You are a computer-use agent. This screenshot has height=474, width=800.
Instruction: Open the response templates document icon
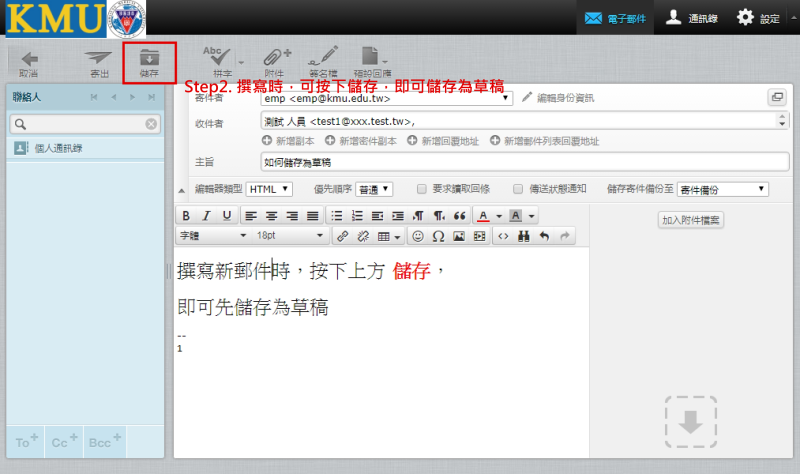369,56
